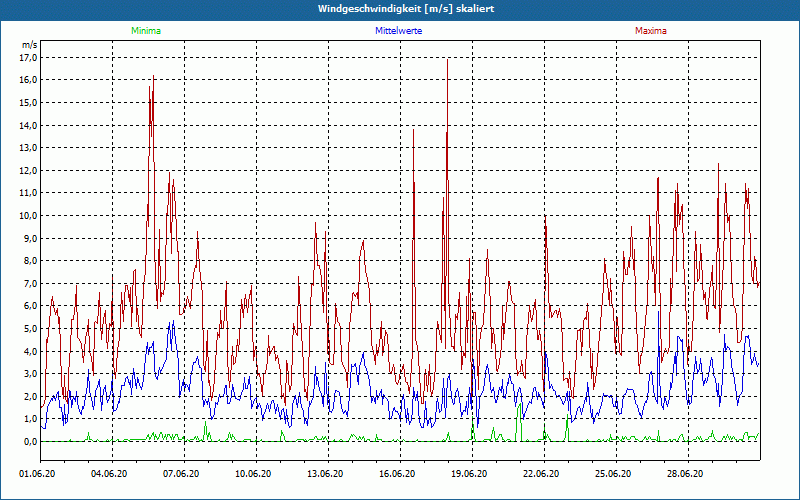800x500 pixels.
Task: Click the highest red Maxima peak near 17 m/s
Action: tap(447, 60)
